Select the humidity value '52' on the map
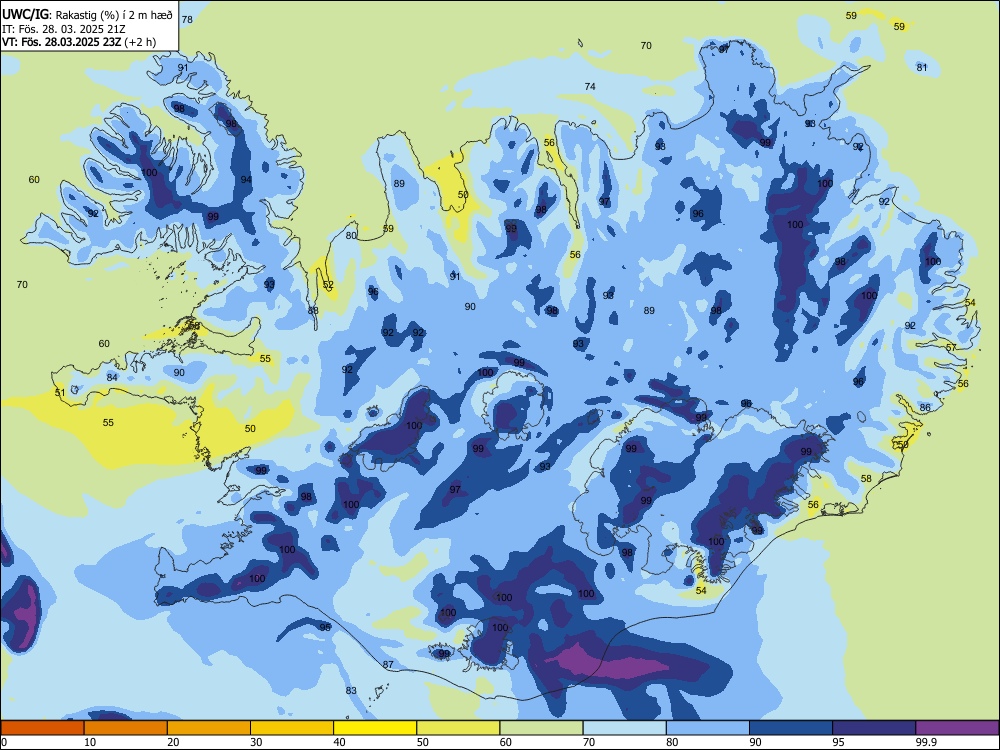1000x750 pixels. click(328, 285)
